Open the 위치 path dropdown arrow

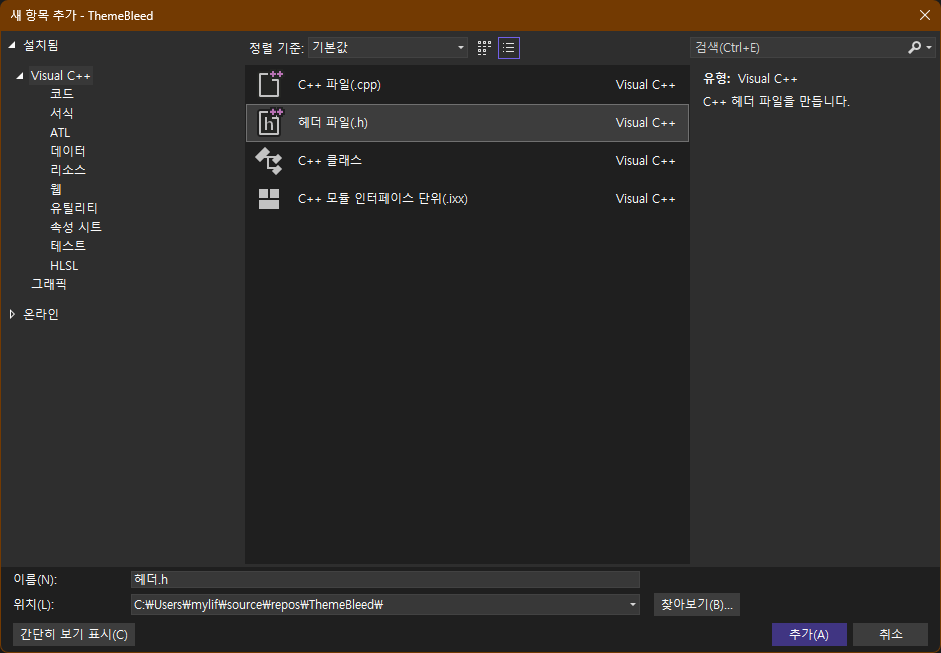[x=633, y=604]
